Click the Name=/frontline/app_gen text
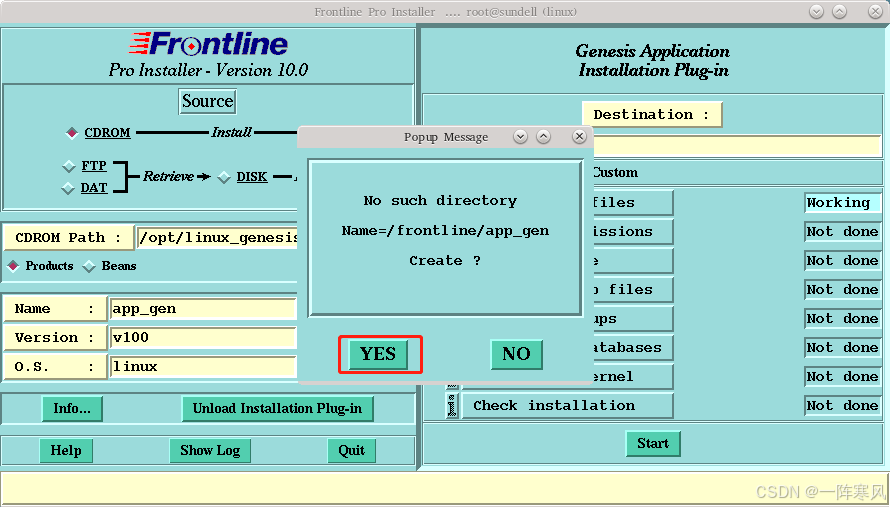The image size is (890, 507). click(446, 231)
